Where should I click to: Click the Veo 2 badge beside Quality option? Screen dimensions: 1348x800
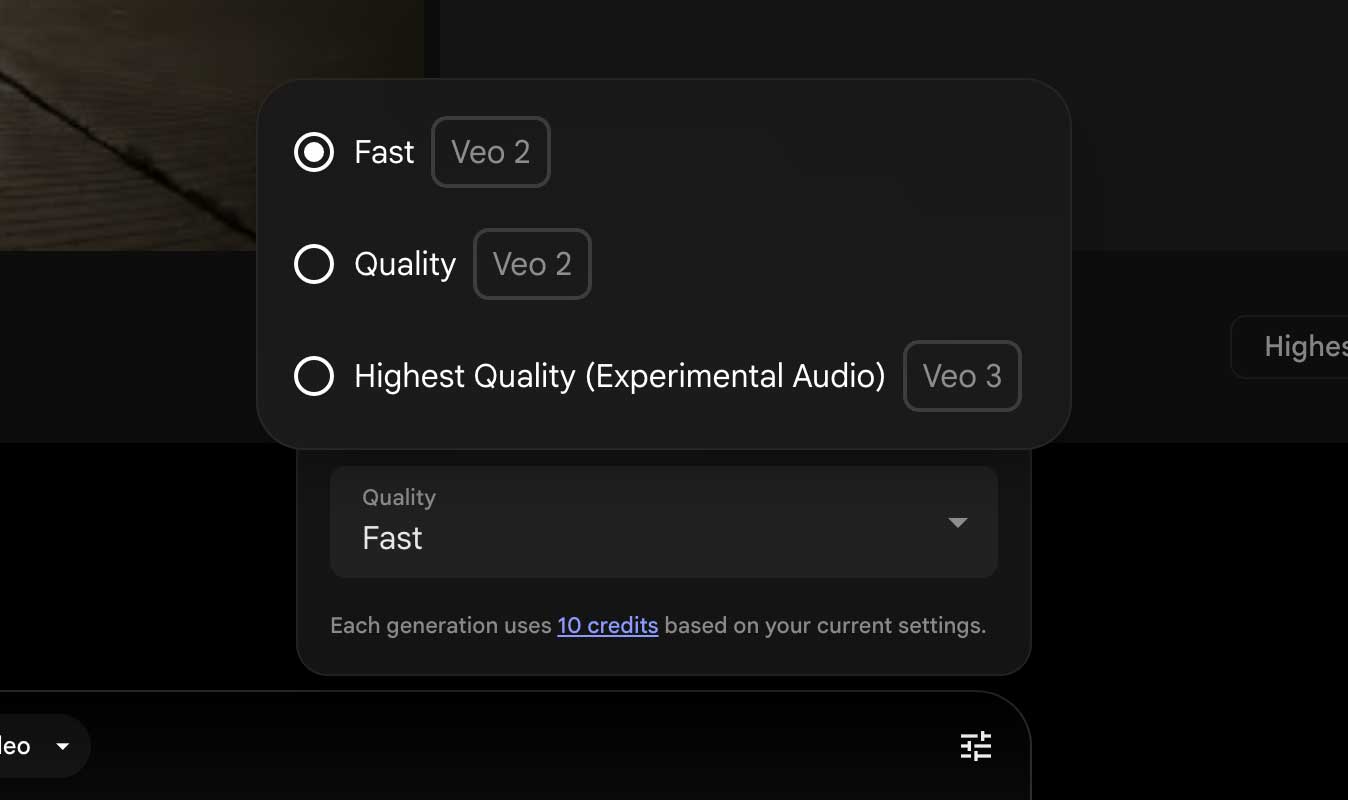point(532,264)
